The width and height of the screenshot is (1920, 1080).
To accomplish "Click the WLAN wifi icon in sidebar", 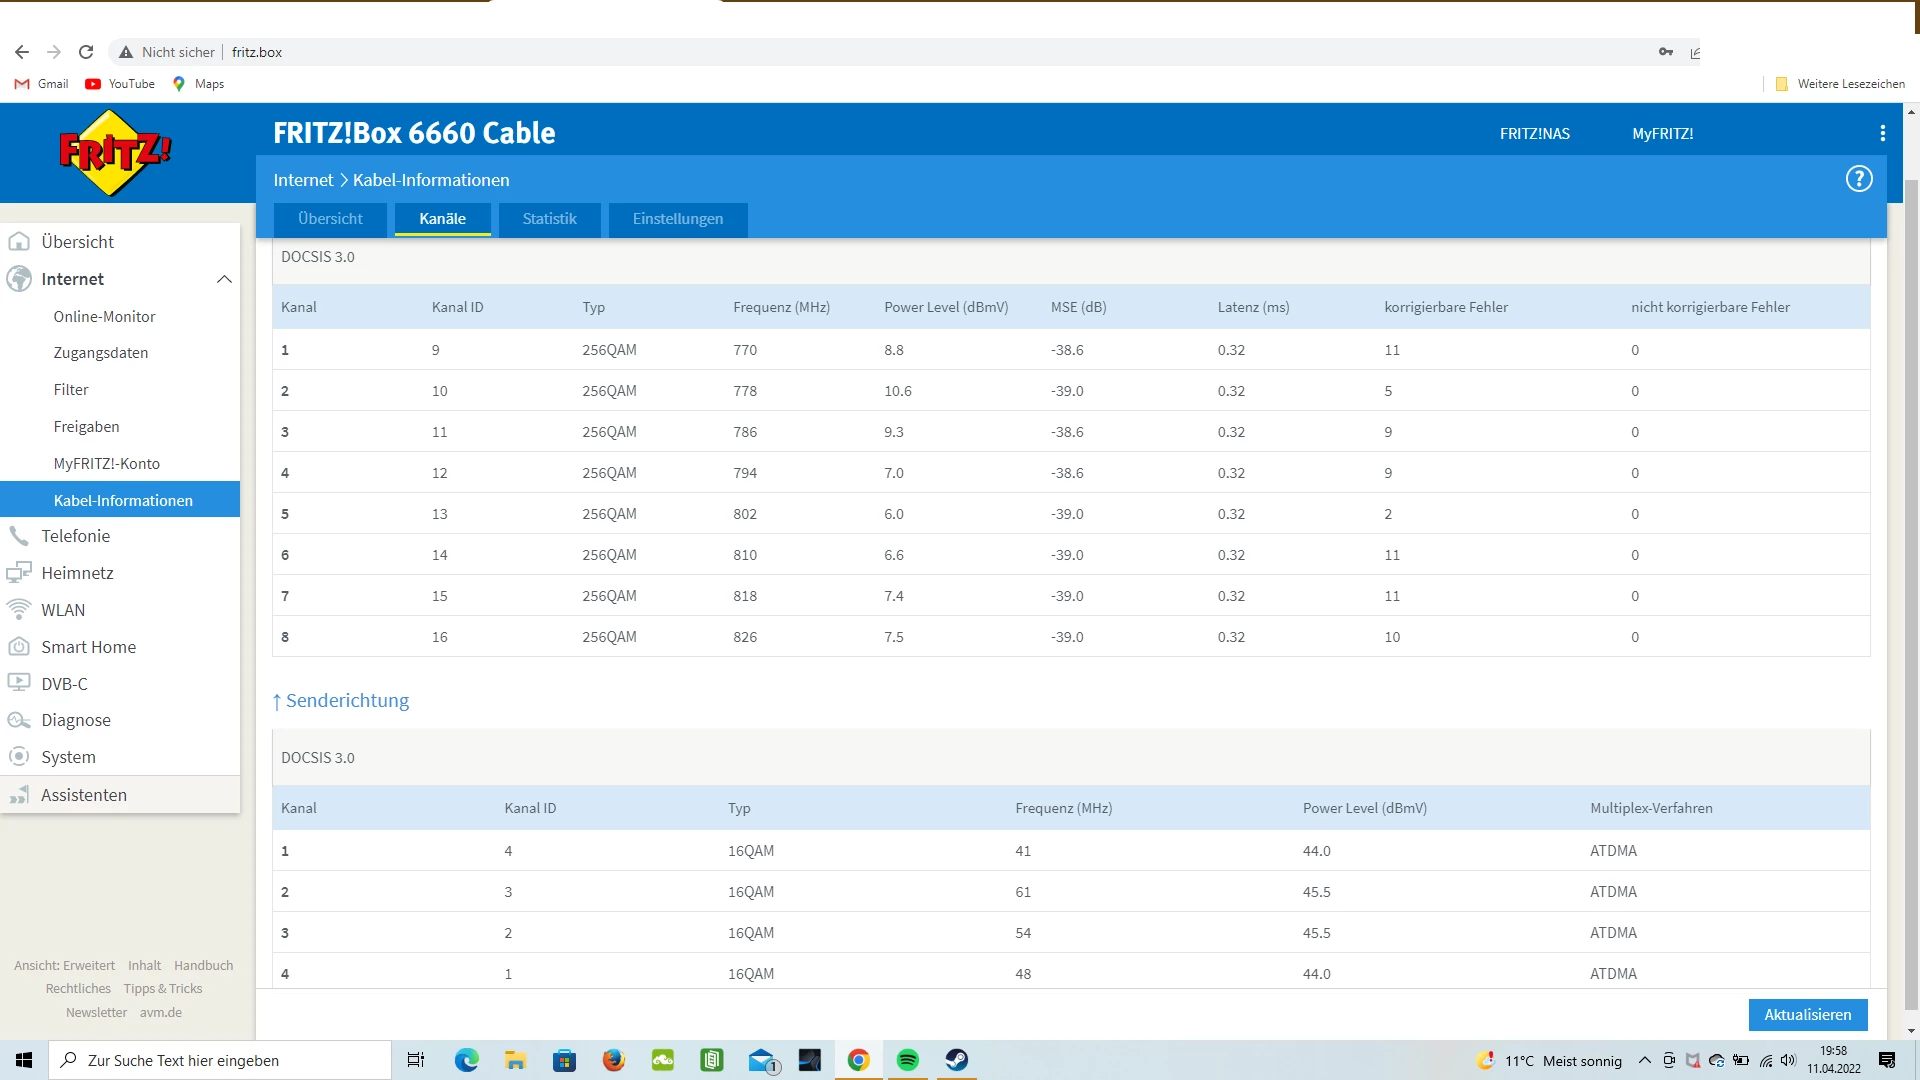I will pos(18,610).
